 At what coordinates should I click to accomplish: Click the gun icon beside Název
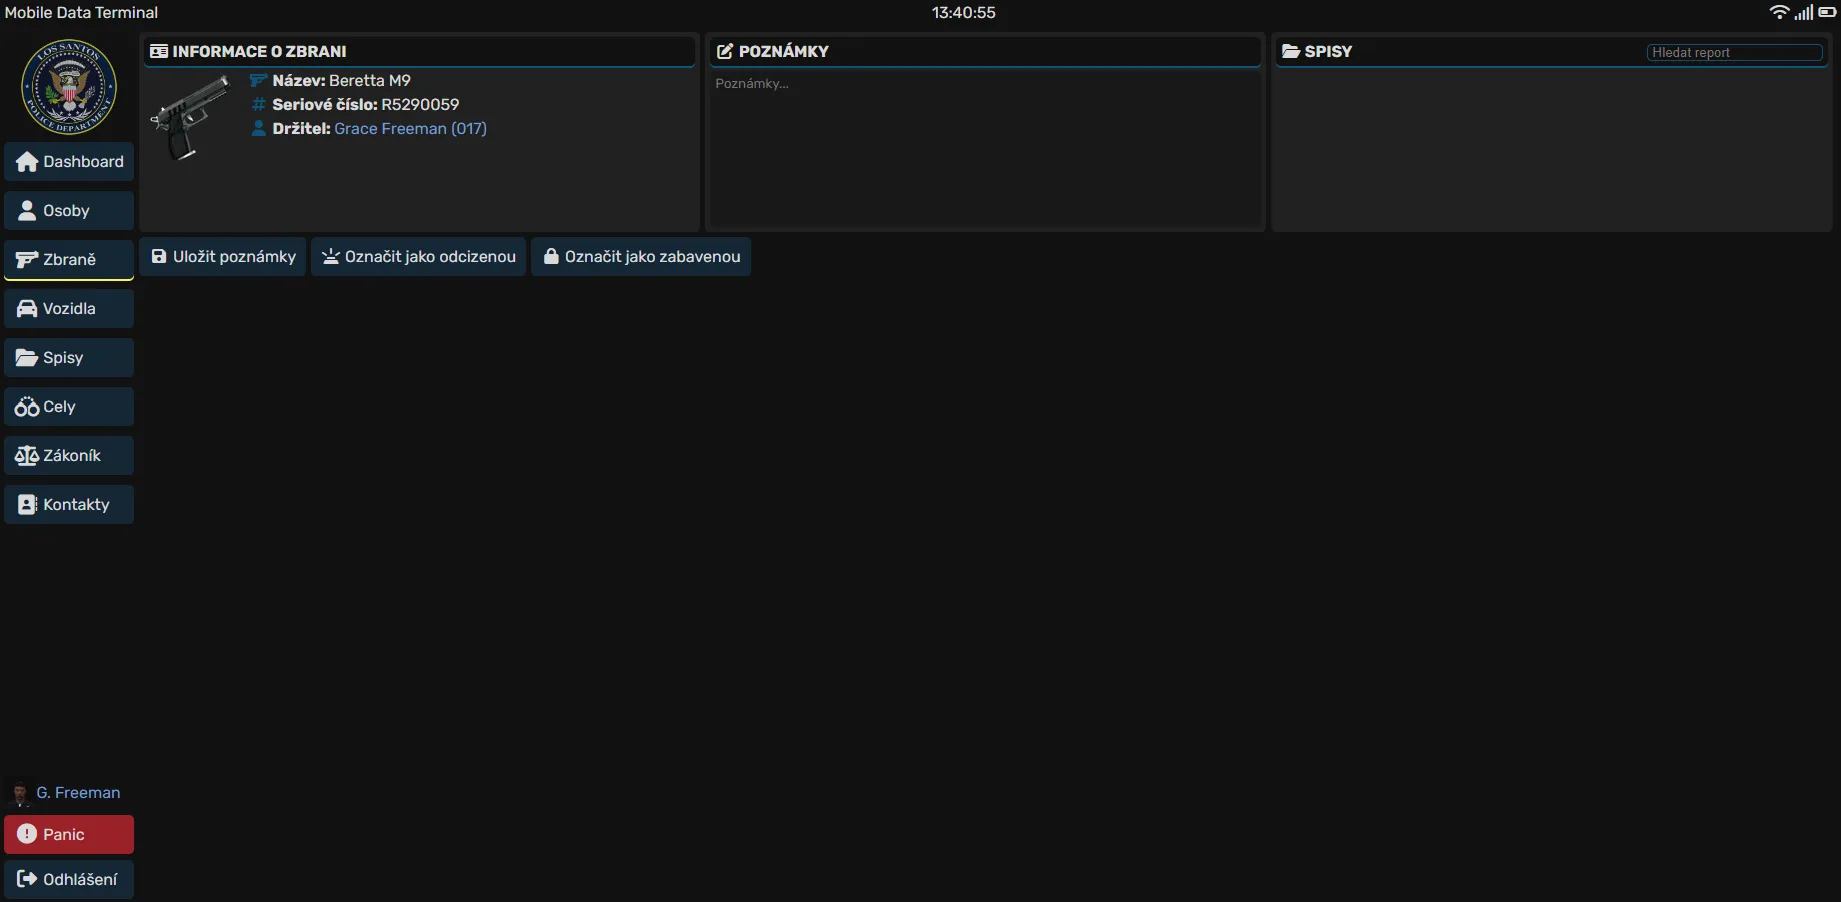coord(258,81)
